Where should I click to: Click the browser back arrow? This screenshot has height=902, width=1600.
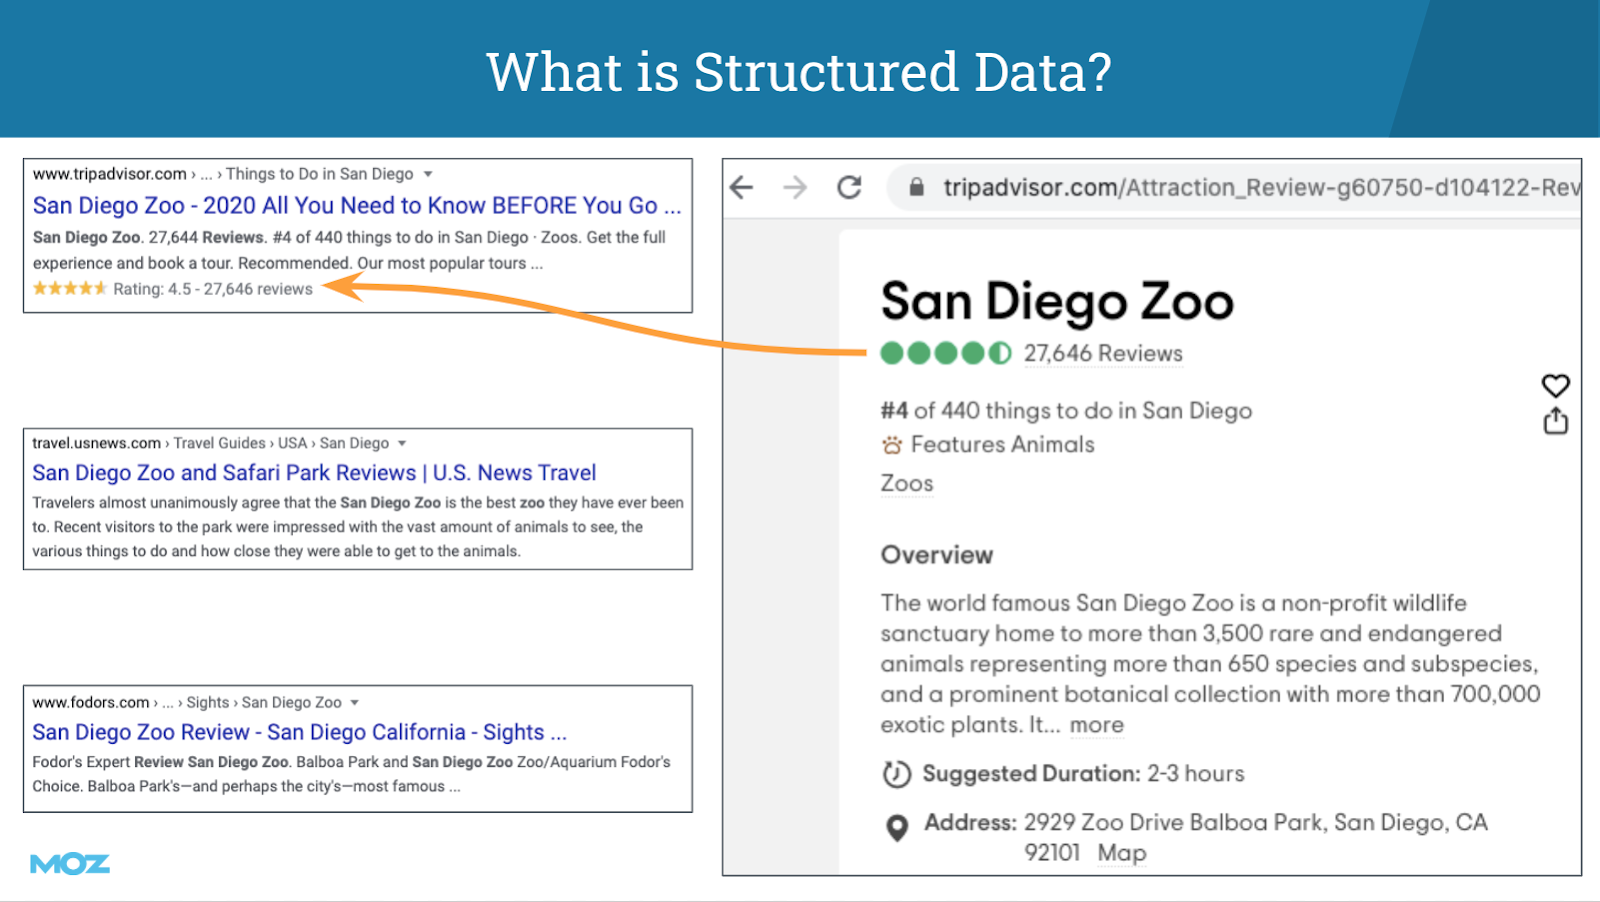(742, 187)
